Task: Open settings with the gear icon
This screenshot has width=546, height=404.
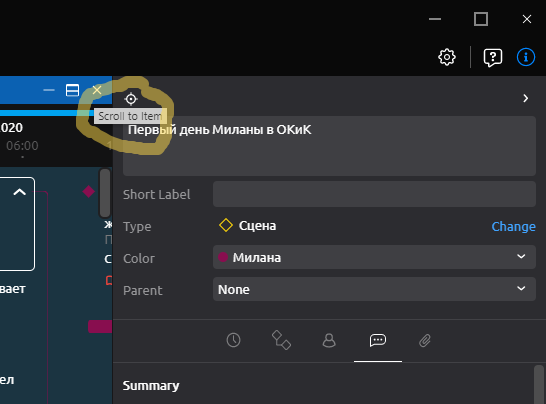Action: pyautogui.click(x=447, y=57)
